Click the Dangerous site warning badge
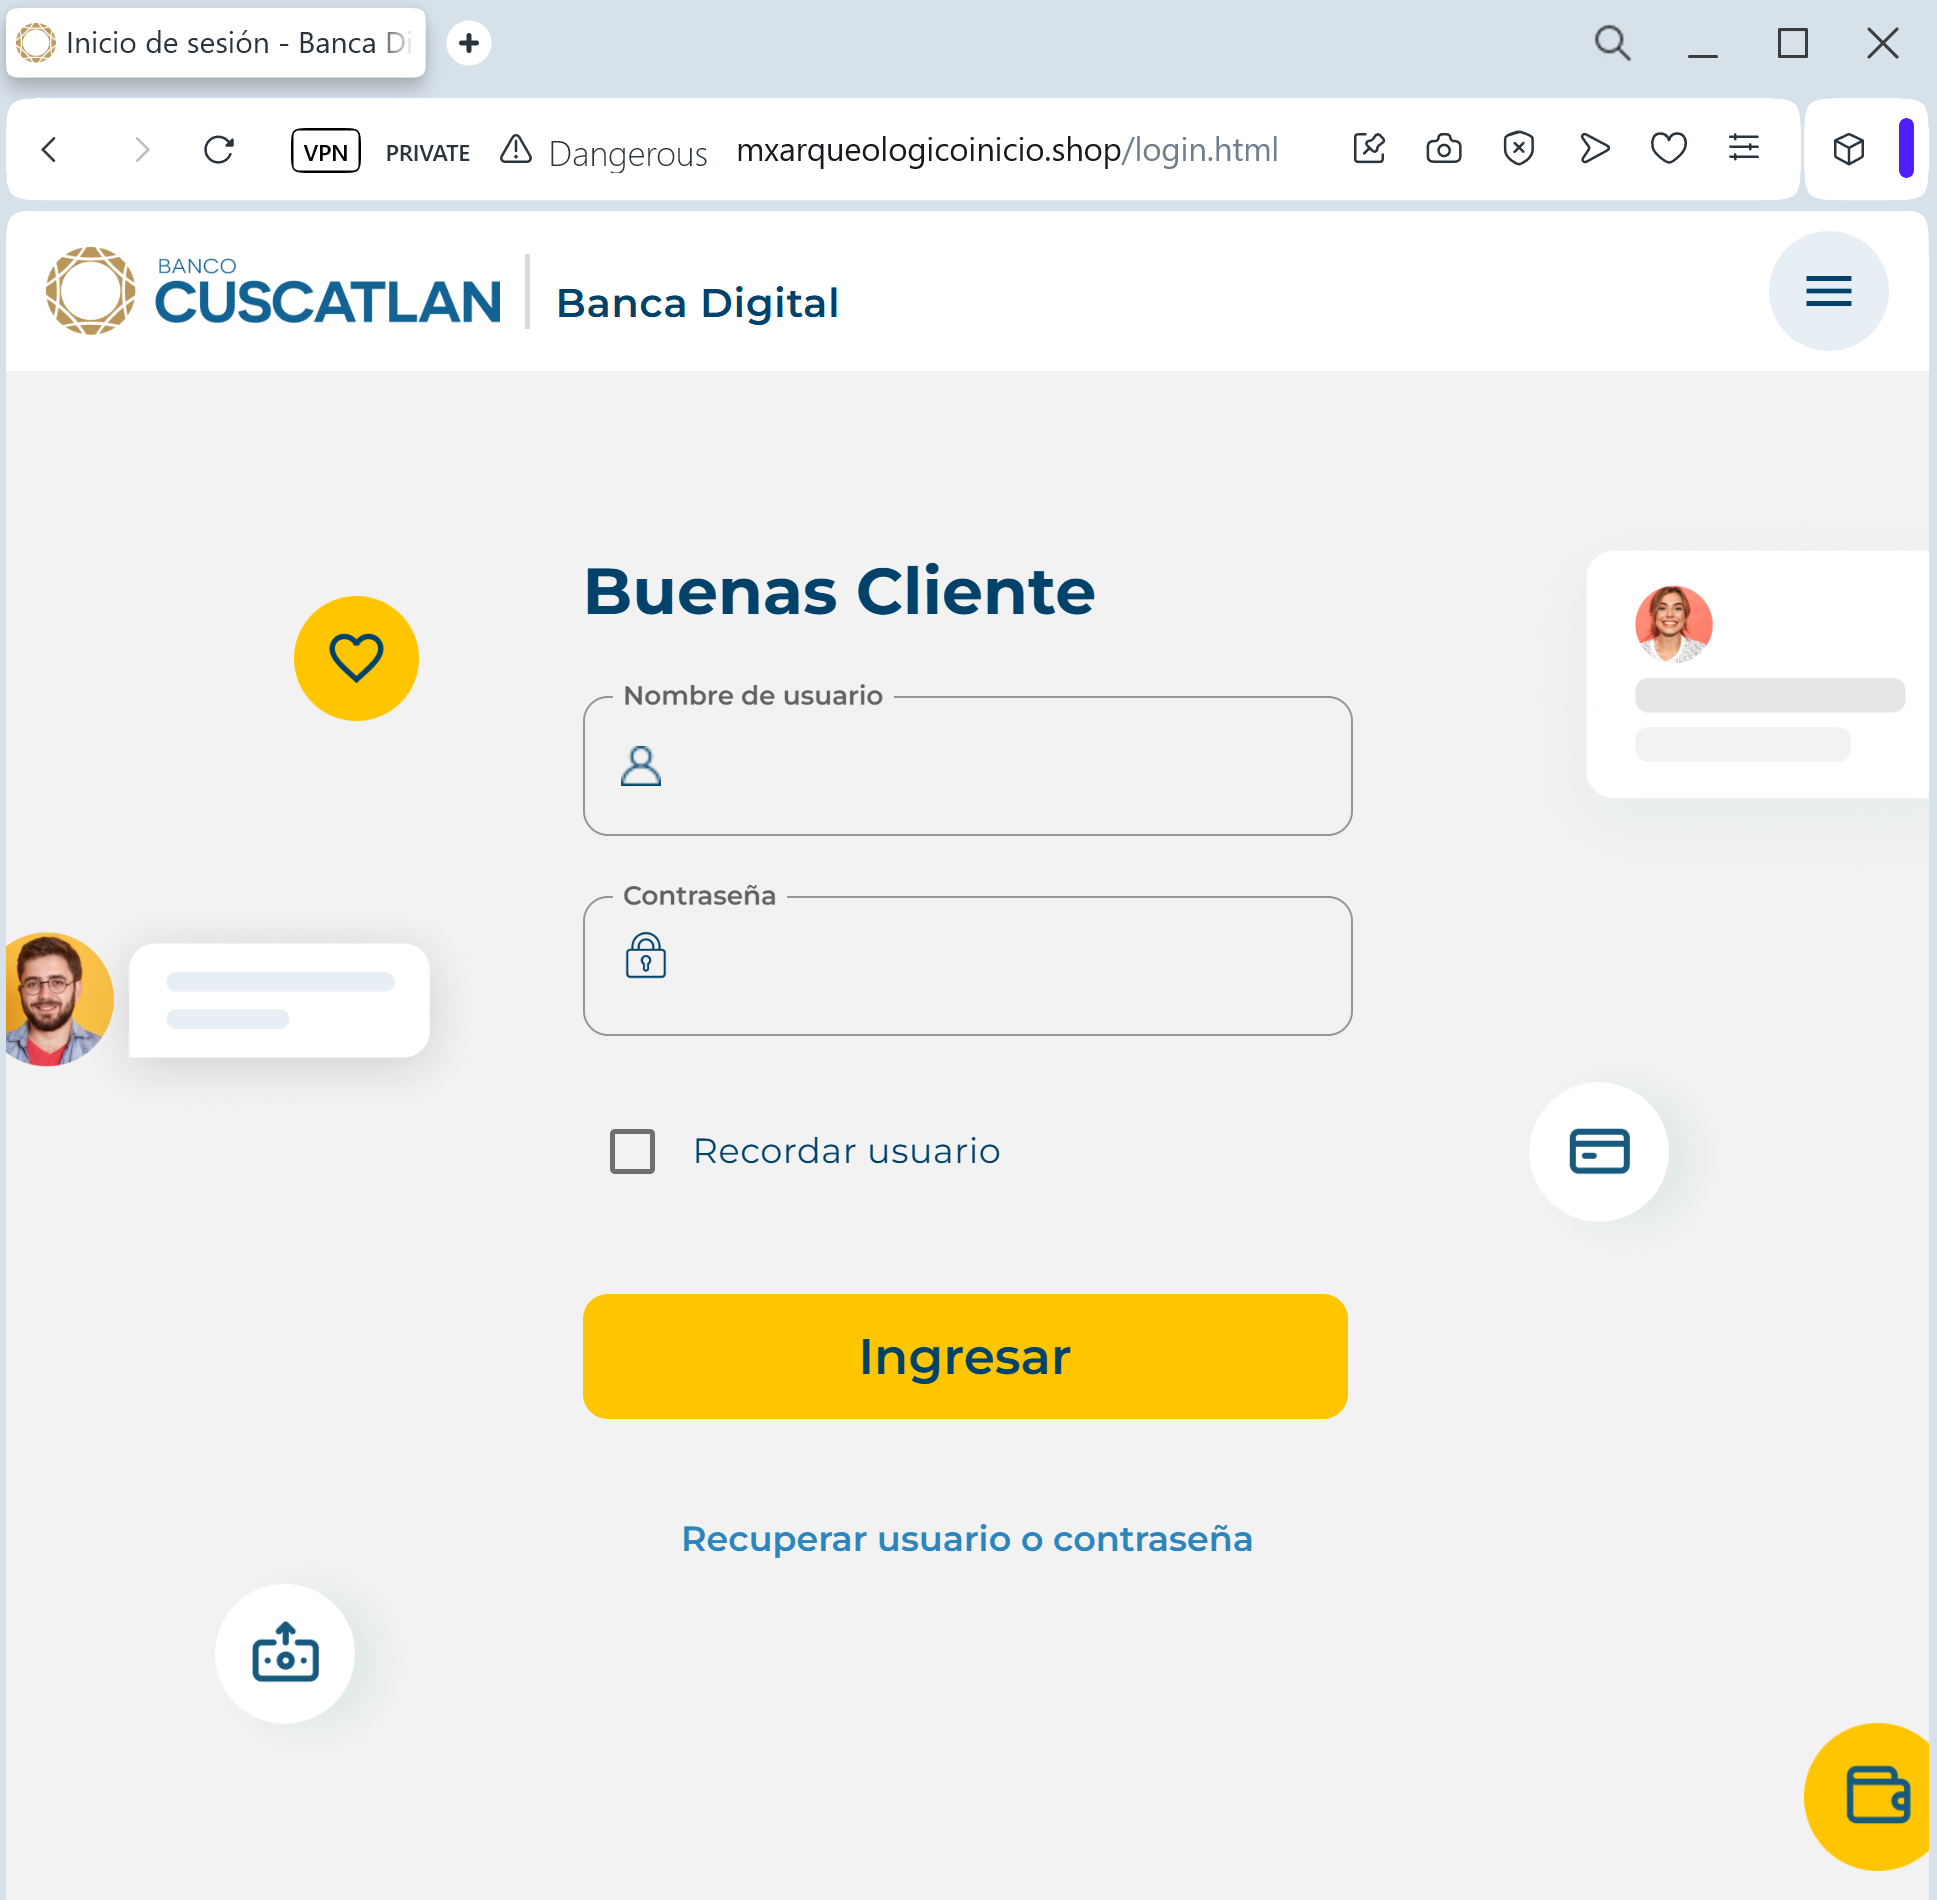 pyautogui.click(x=604, y=152)
